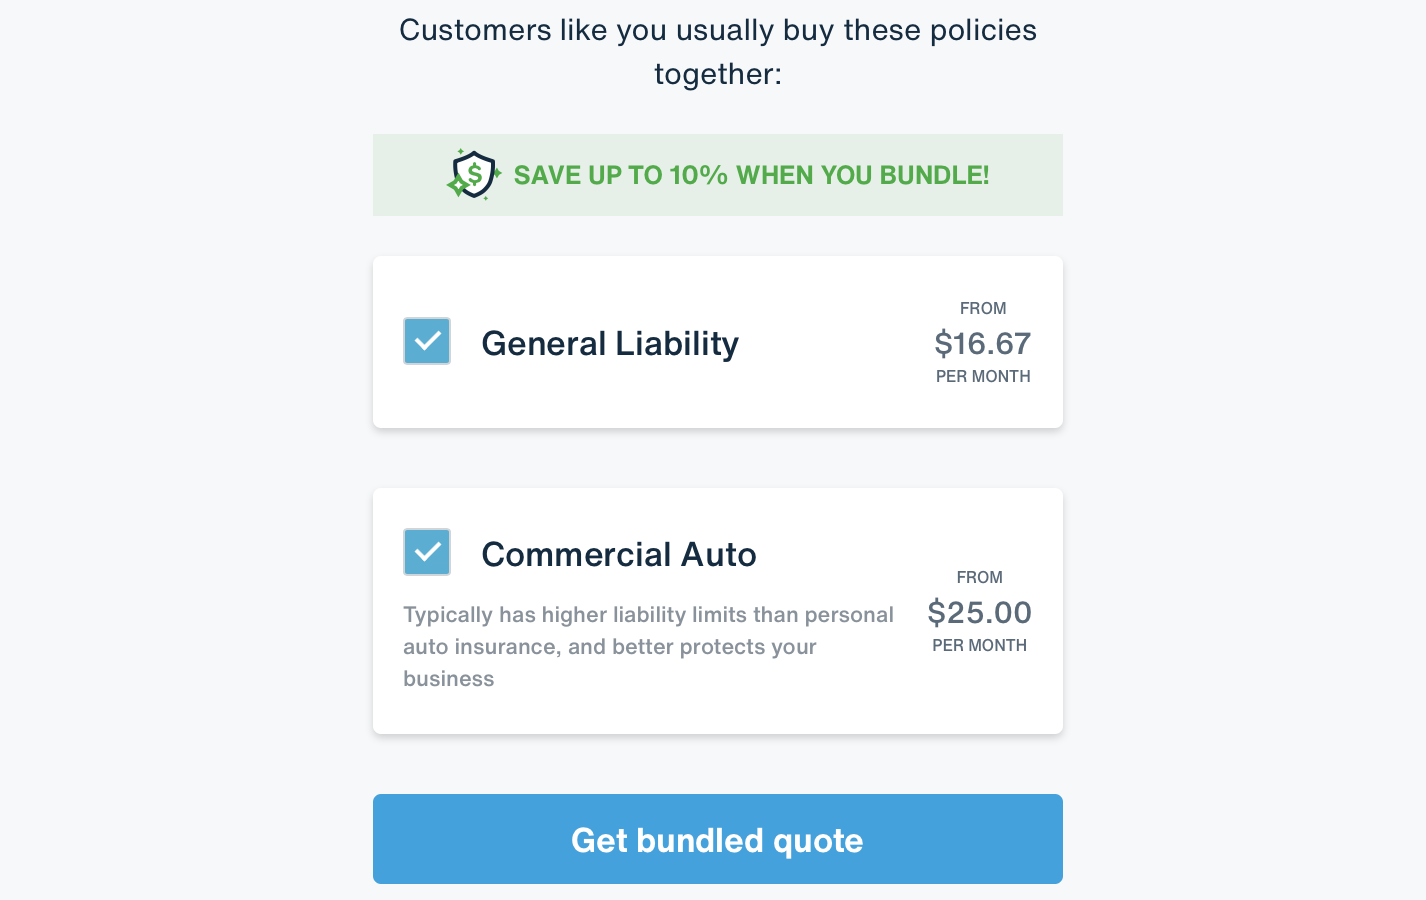This screenshot has width=1426, height=900.
Task: Click the 'Customers like you usually buy' heading
Action: (x=717, y=31)
